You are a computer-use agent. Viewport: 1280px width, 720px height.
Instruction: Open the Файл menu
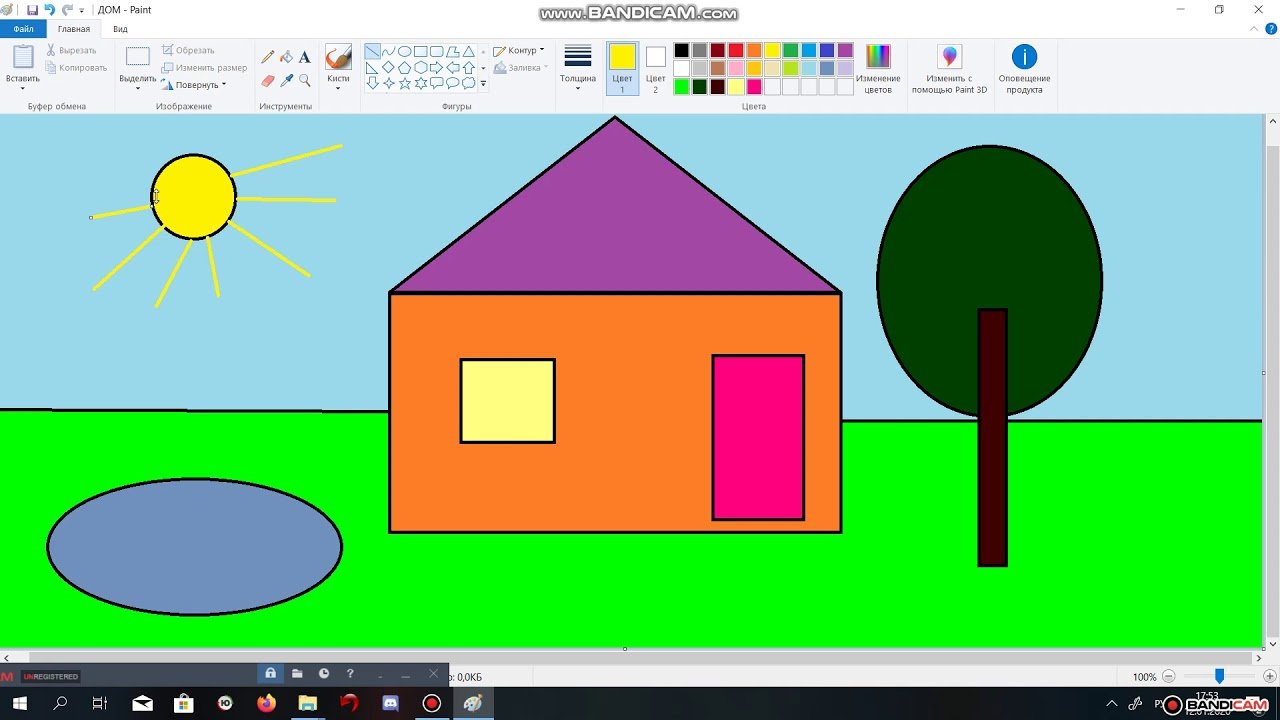(x=23, y=29)
